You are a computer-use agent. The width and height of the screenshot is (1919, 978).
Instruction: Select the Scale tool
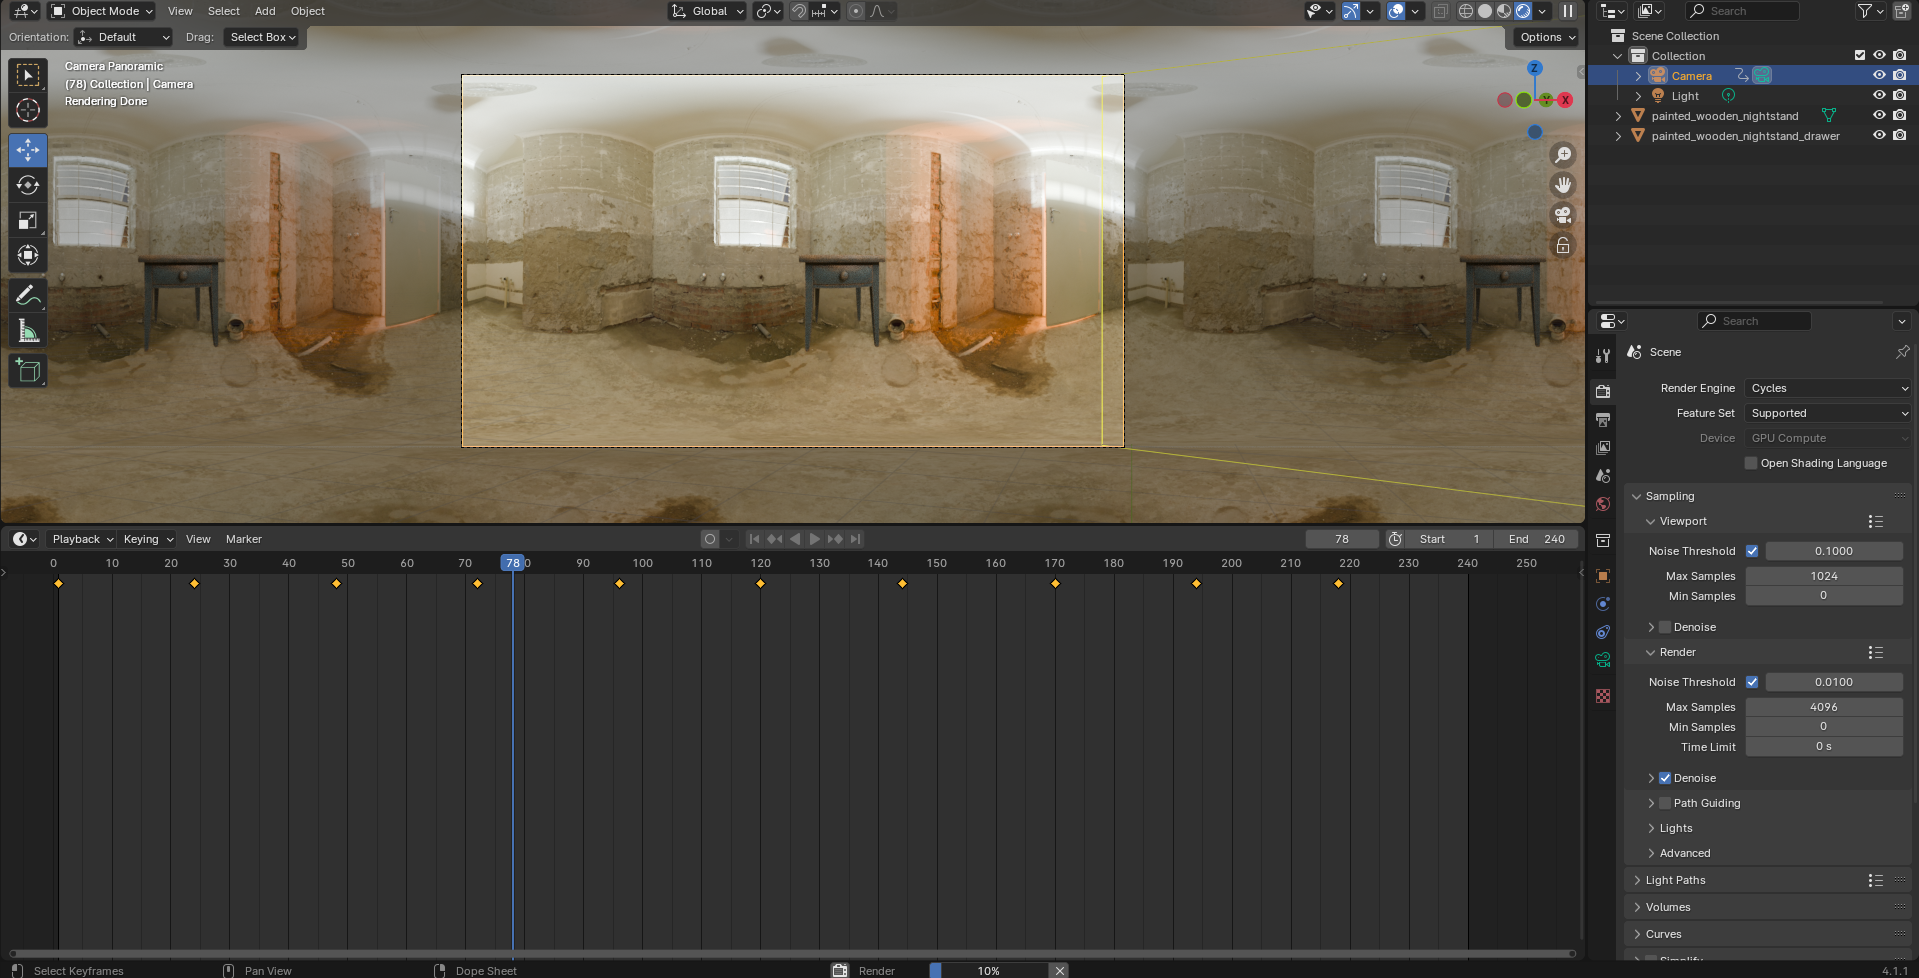(28, 220)
